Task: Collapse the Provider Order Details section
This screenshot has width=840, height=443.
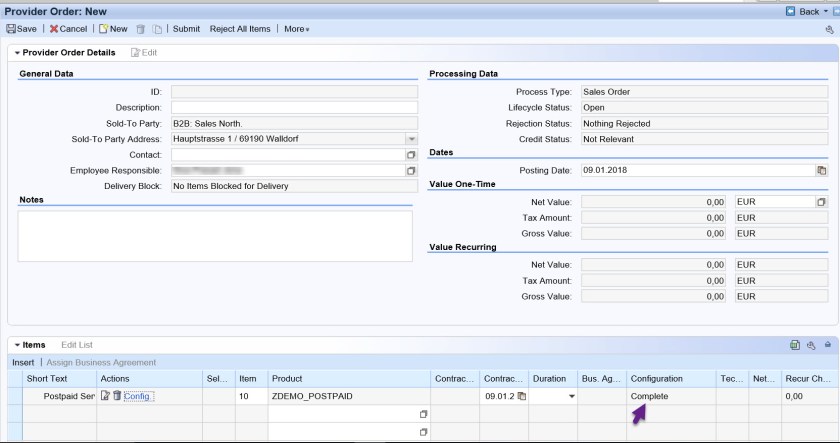Action: point(13,52)
